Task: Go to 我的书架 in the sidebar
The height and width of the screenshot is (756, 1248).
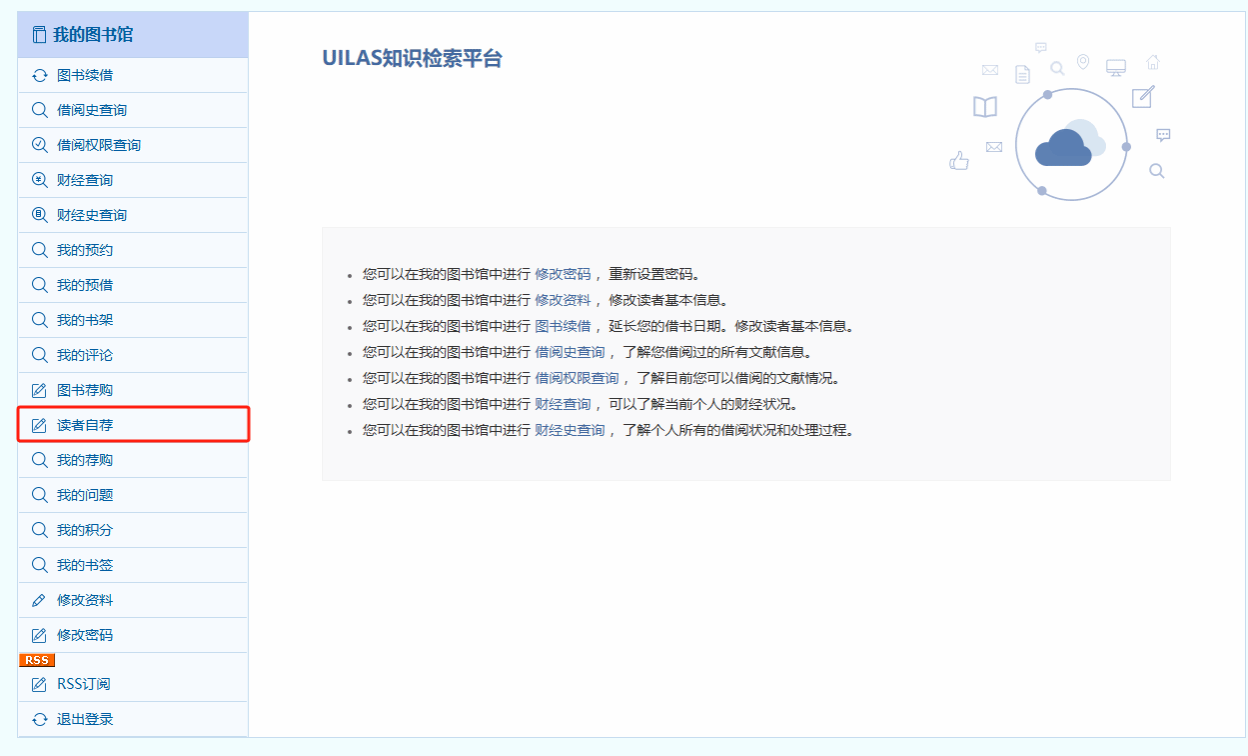Action: click(x=133, y=320)
